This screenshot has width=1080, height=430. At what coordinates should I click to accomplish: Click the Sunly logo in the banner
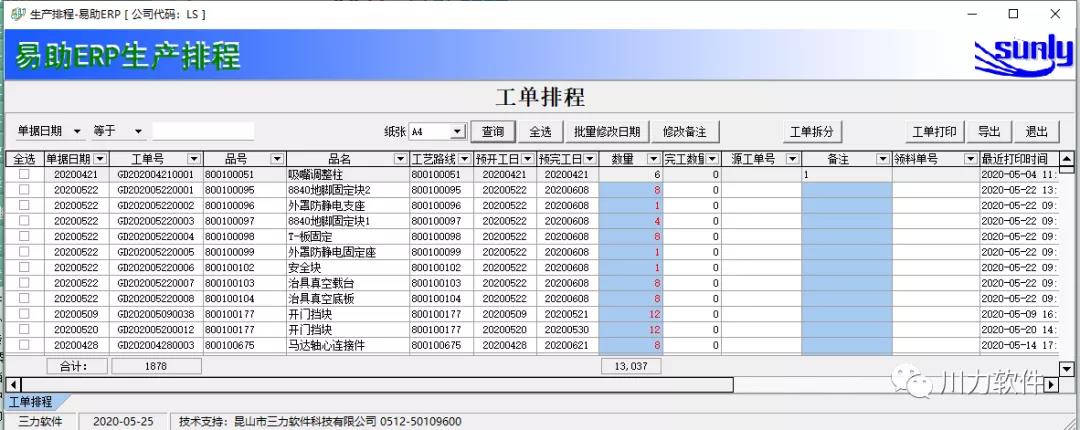1022,59
